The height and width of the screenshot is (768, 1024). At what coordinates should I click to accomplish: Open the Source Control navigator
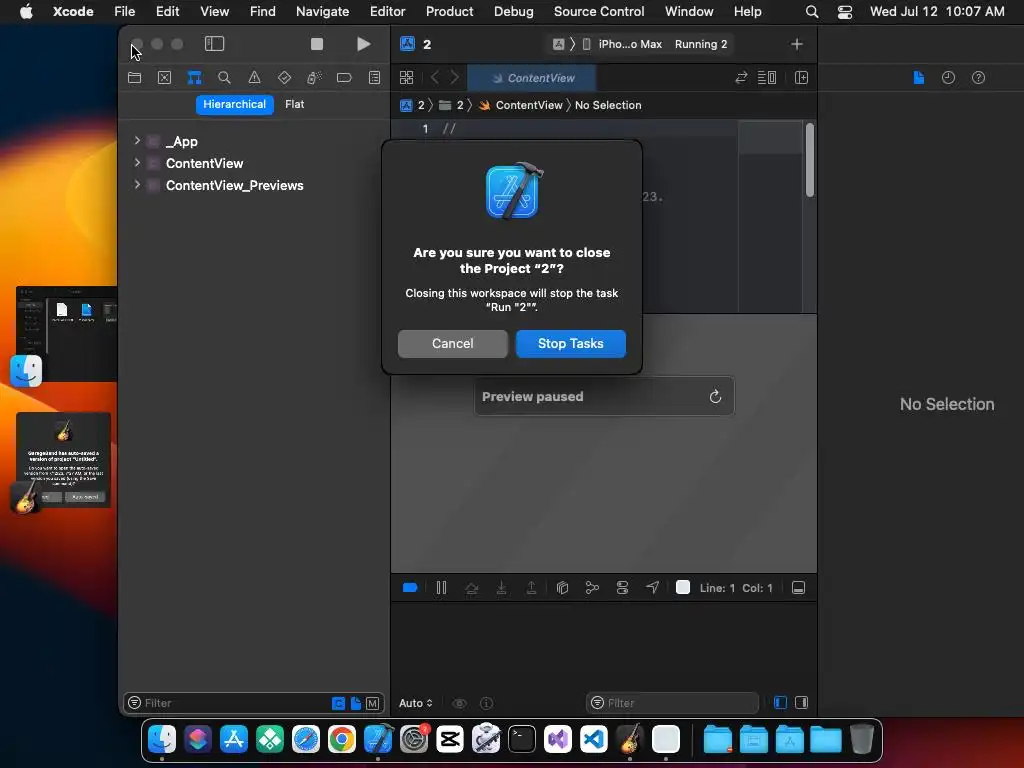[x=165, y=78]
